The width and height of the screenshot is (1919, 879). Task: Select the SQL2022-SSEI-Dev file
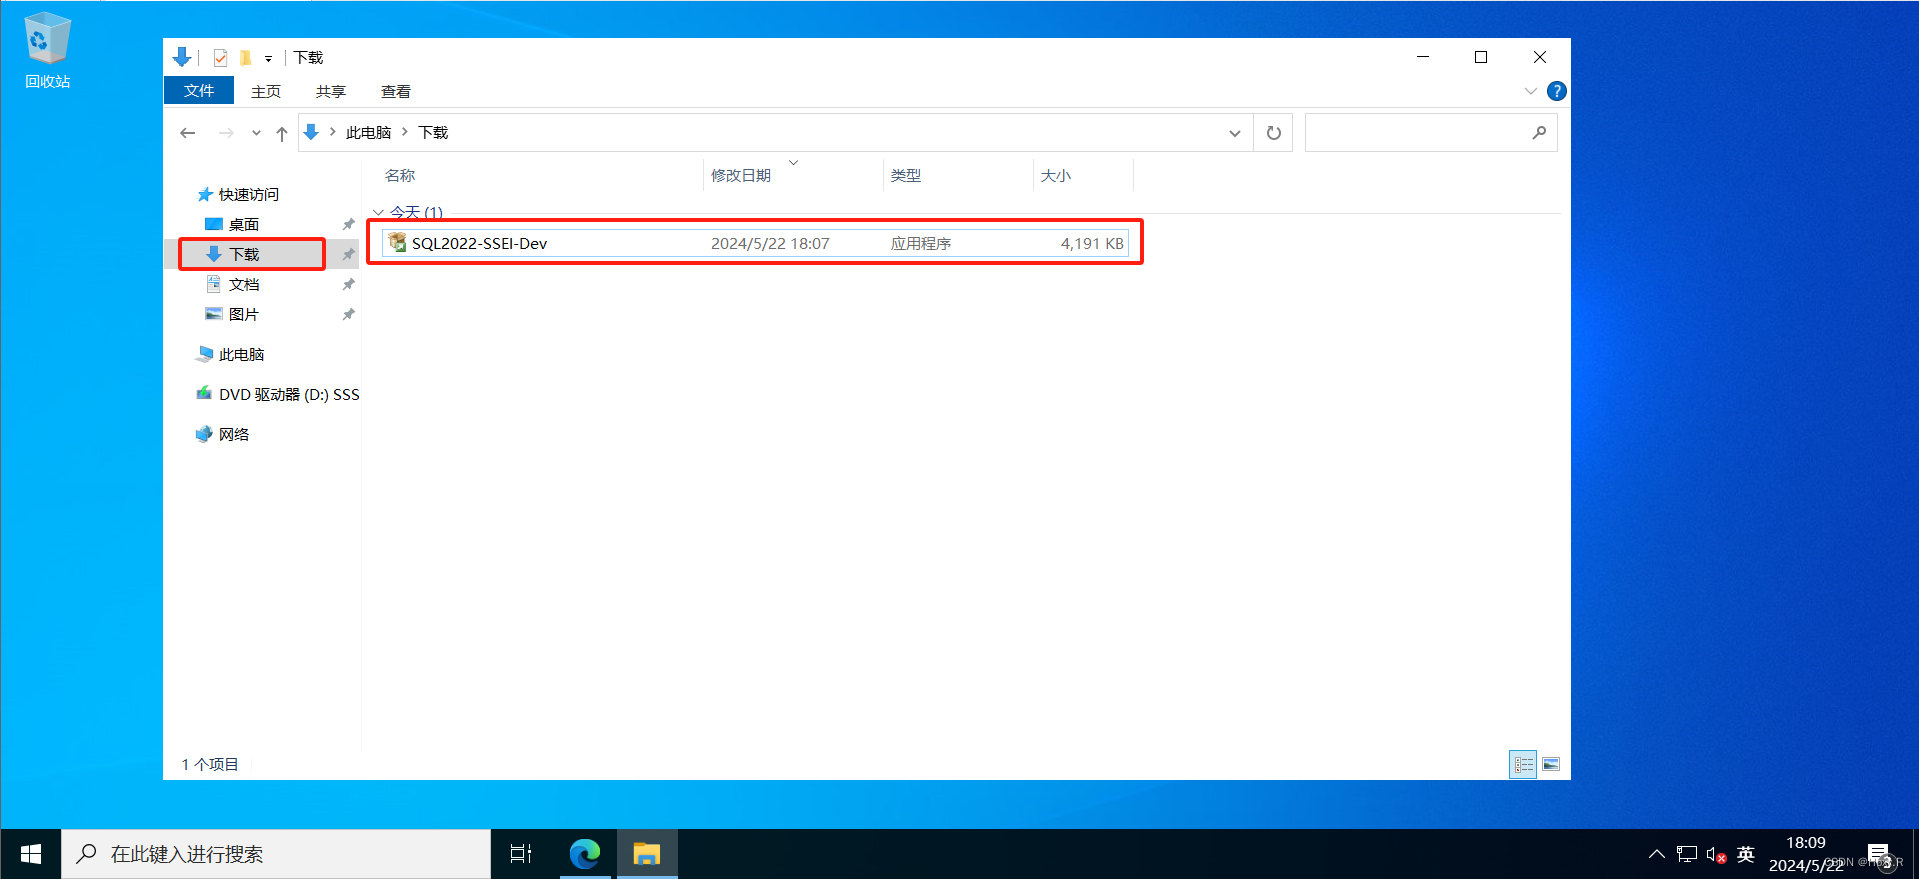point(755,243)
